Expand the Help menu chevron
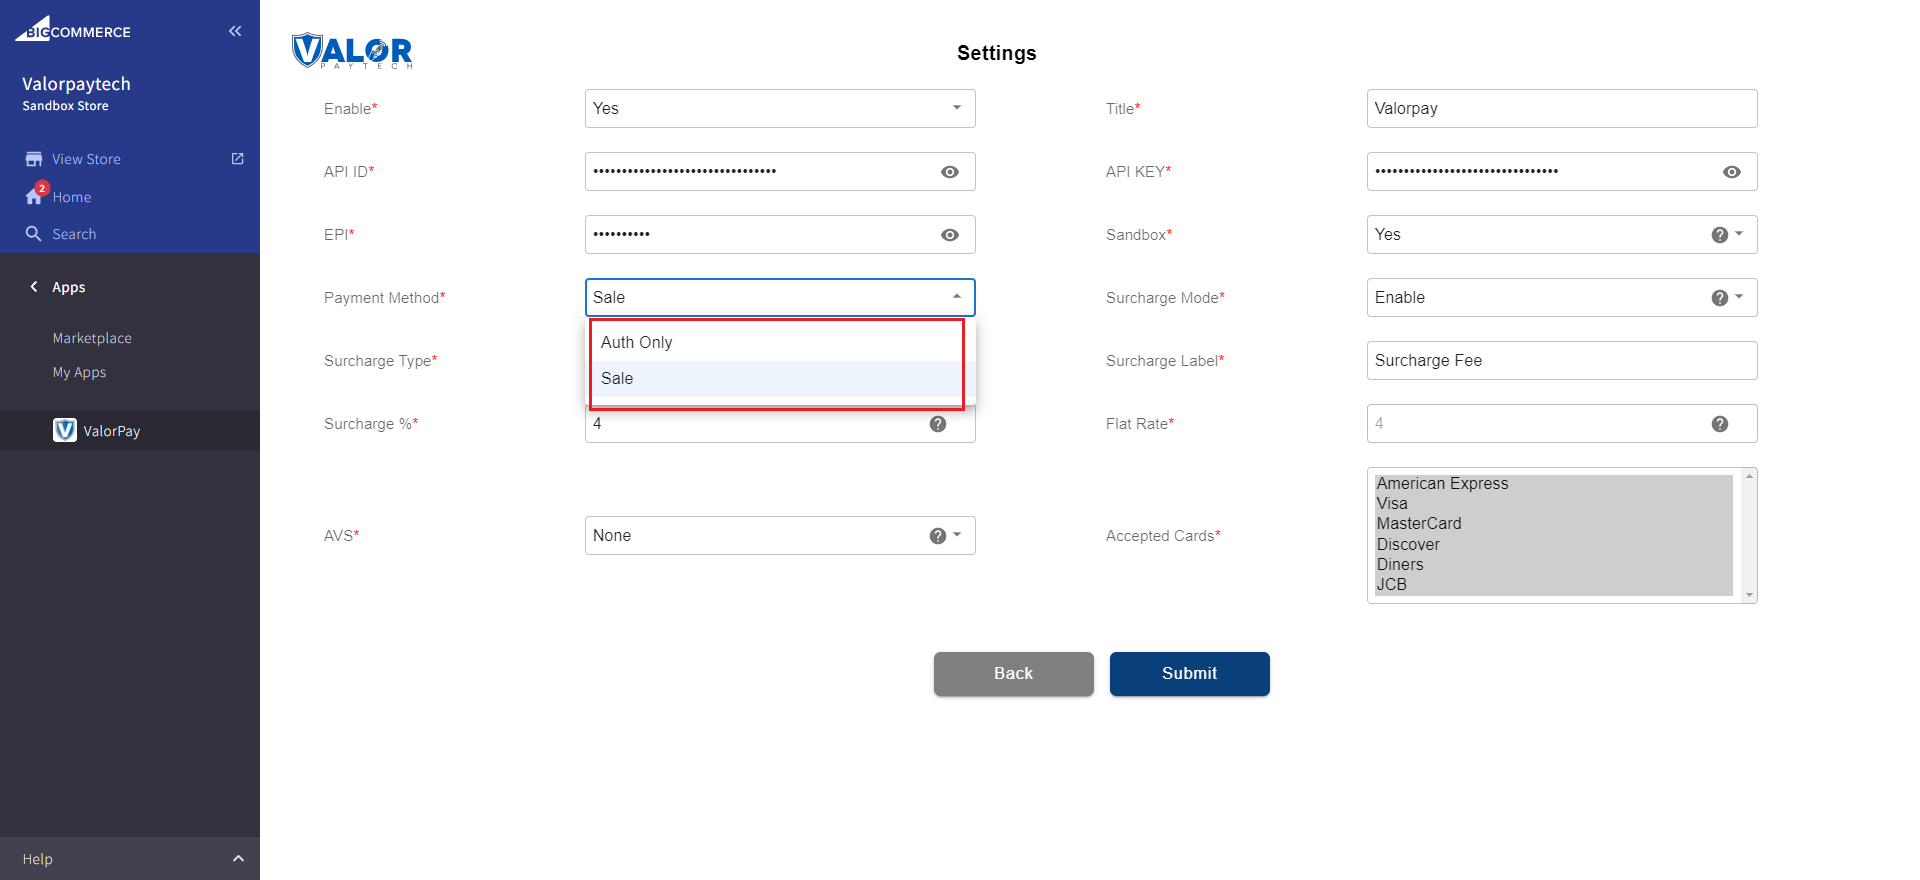This screenshot has width=1920, height=880. point(238,859)
